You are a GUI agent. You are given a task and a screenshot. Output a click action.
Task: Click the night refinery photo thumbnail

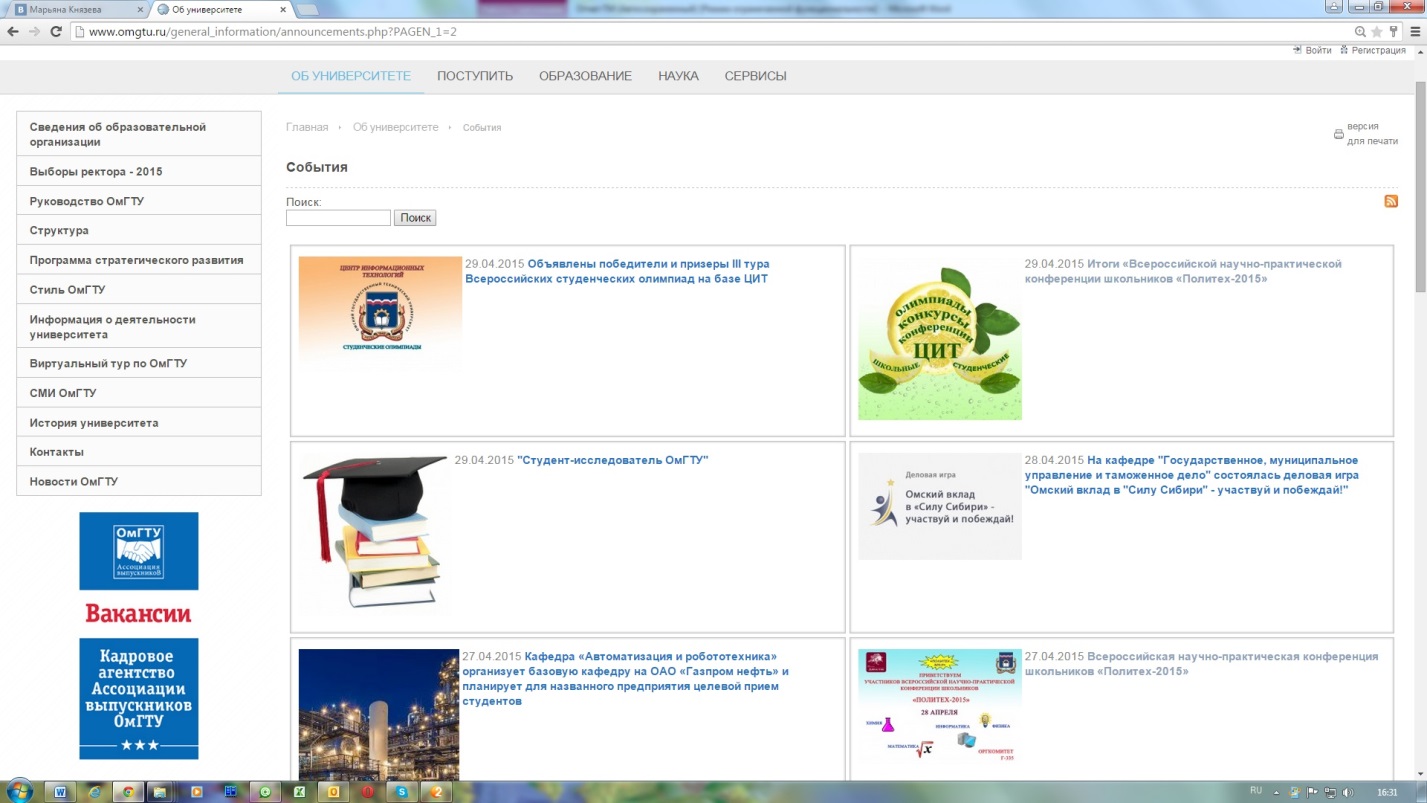(x=379, y=714)
